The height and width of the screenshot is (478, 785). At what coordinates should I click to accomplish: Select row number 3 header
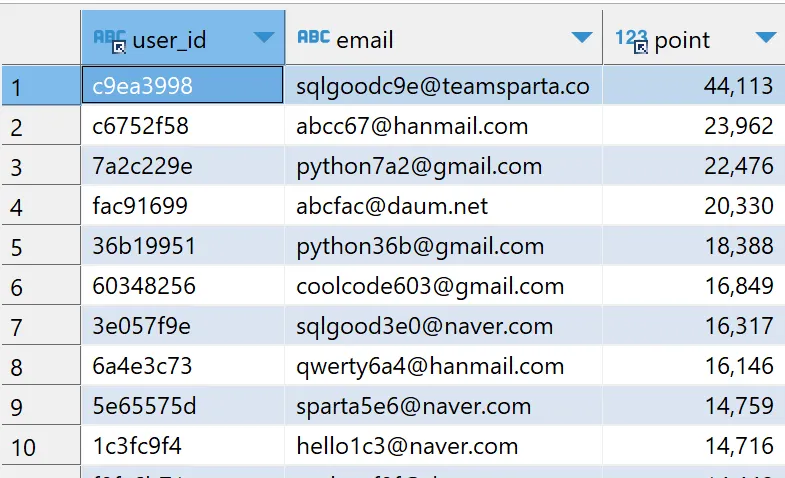point(41,166)
